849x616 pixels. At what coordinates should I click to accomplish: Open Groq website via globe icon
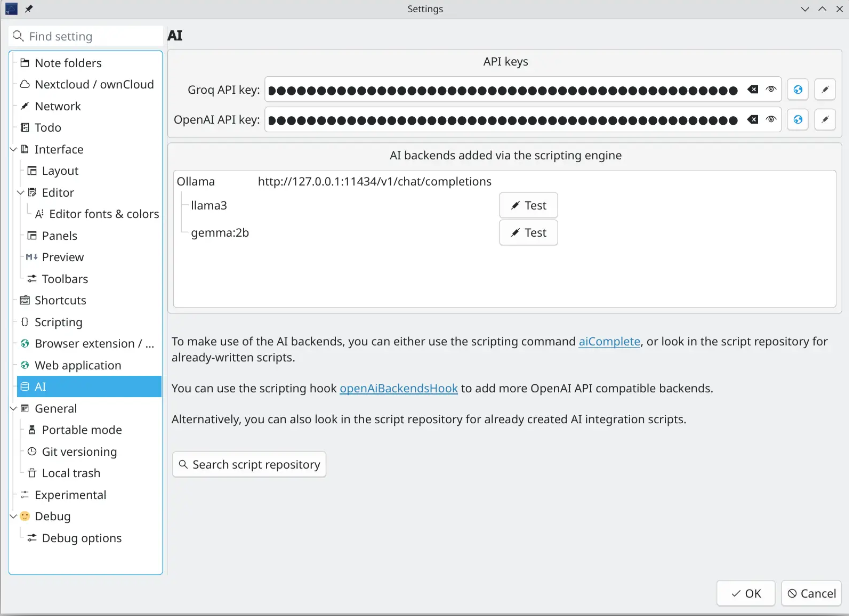(x=797, y=90)
